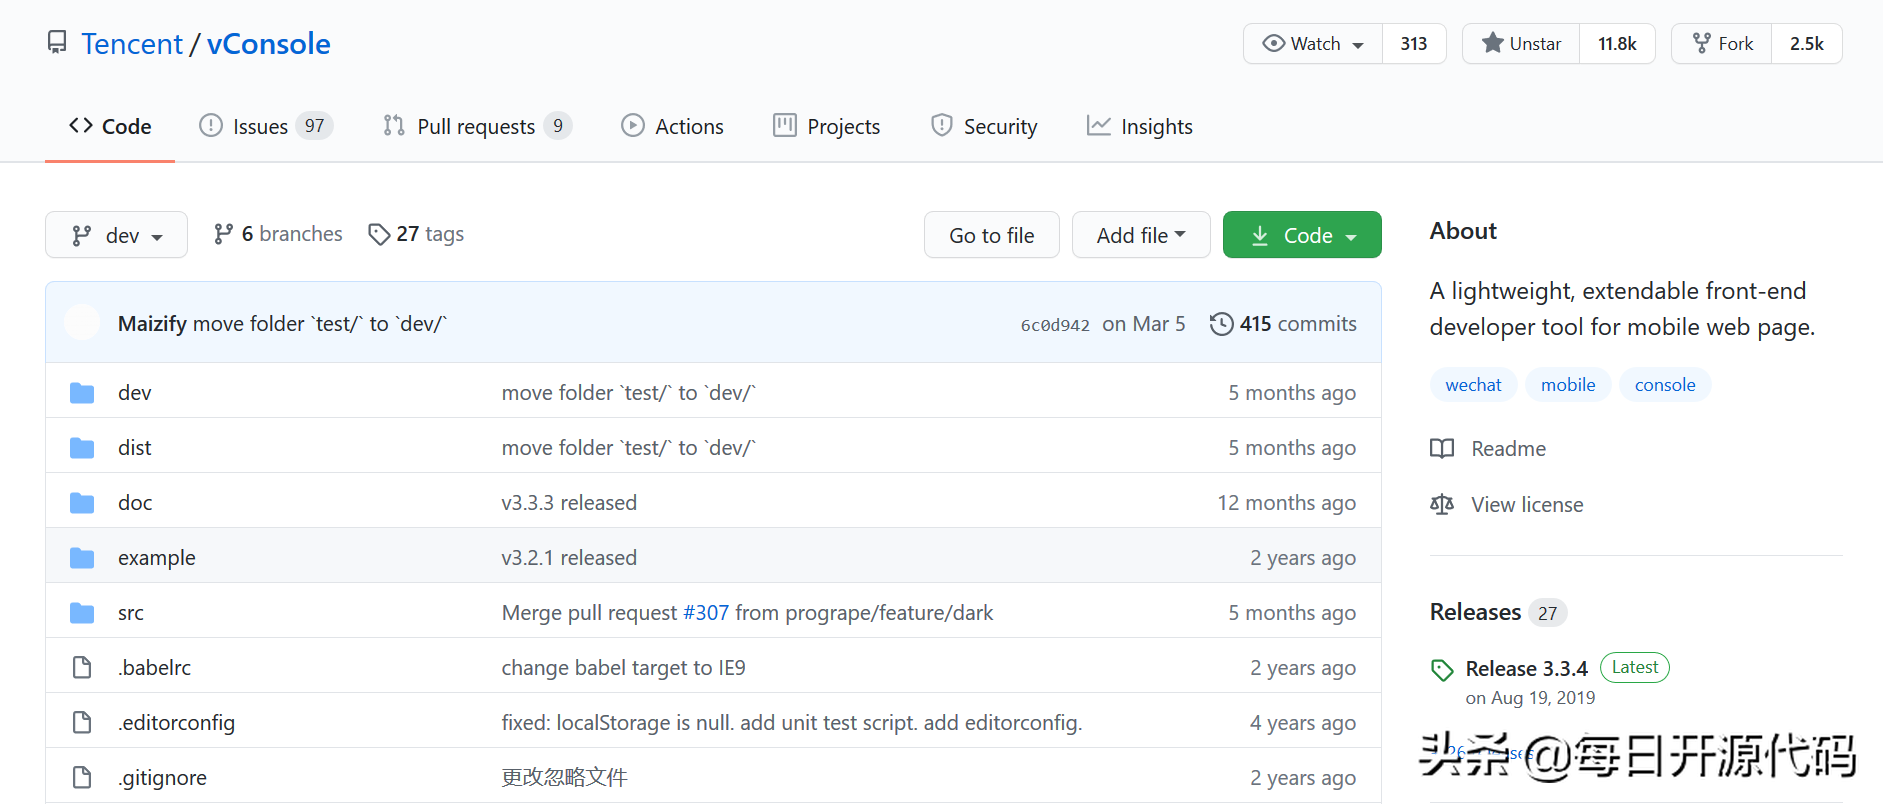1883x804 pixels.
Task: Switch to the Issues tab
Action: point(265,127)
